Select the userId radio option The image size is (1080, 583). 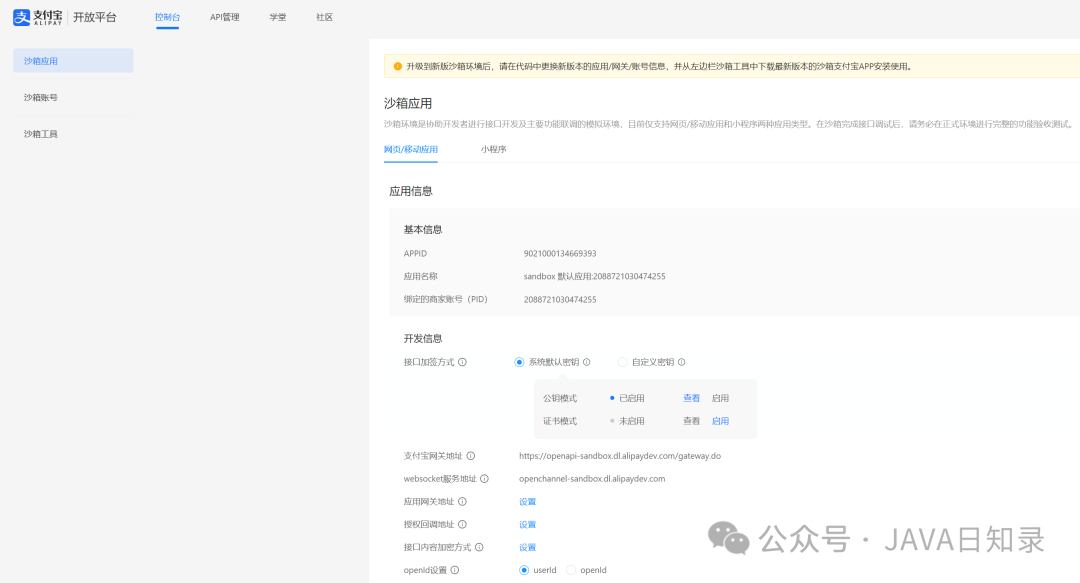524,570
